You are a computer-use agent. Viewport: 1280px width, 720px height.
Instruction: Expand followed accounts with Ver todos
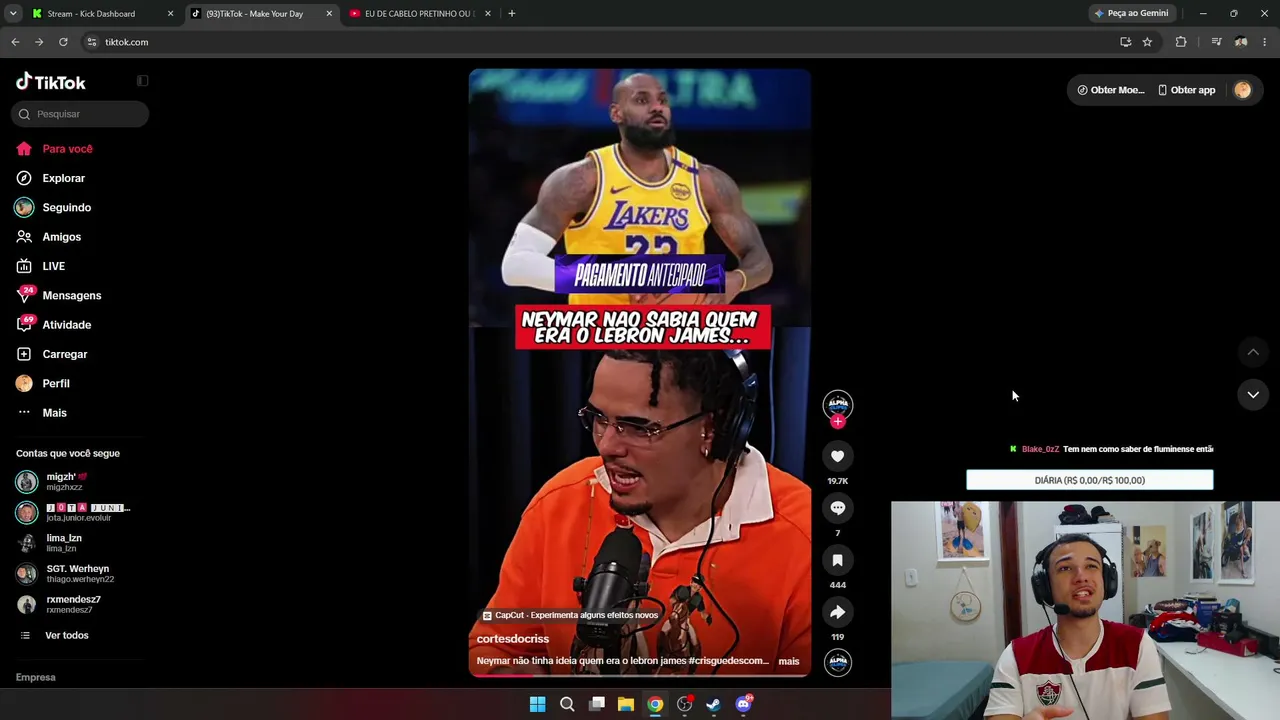55,635
